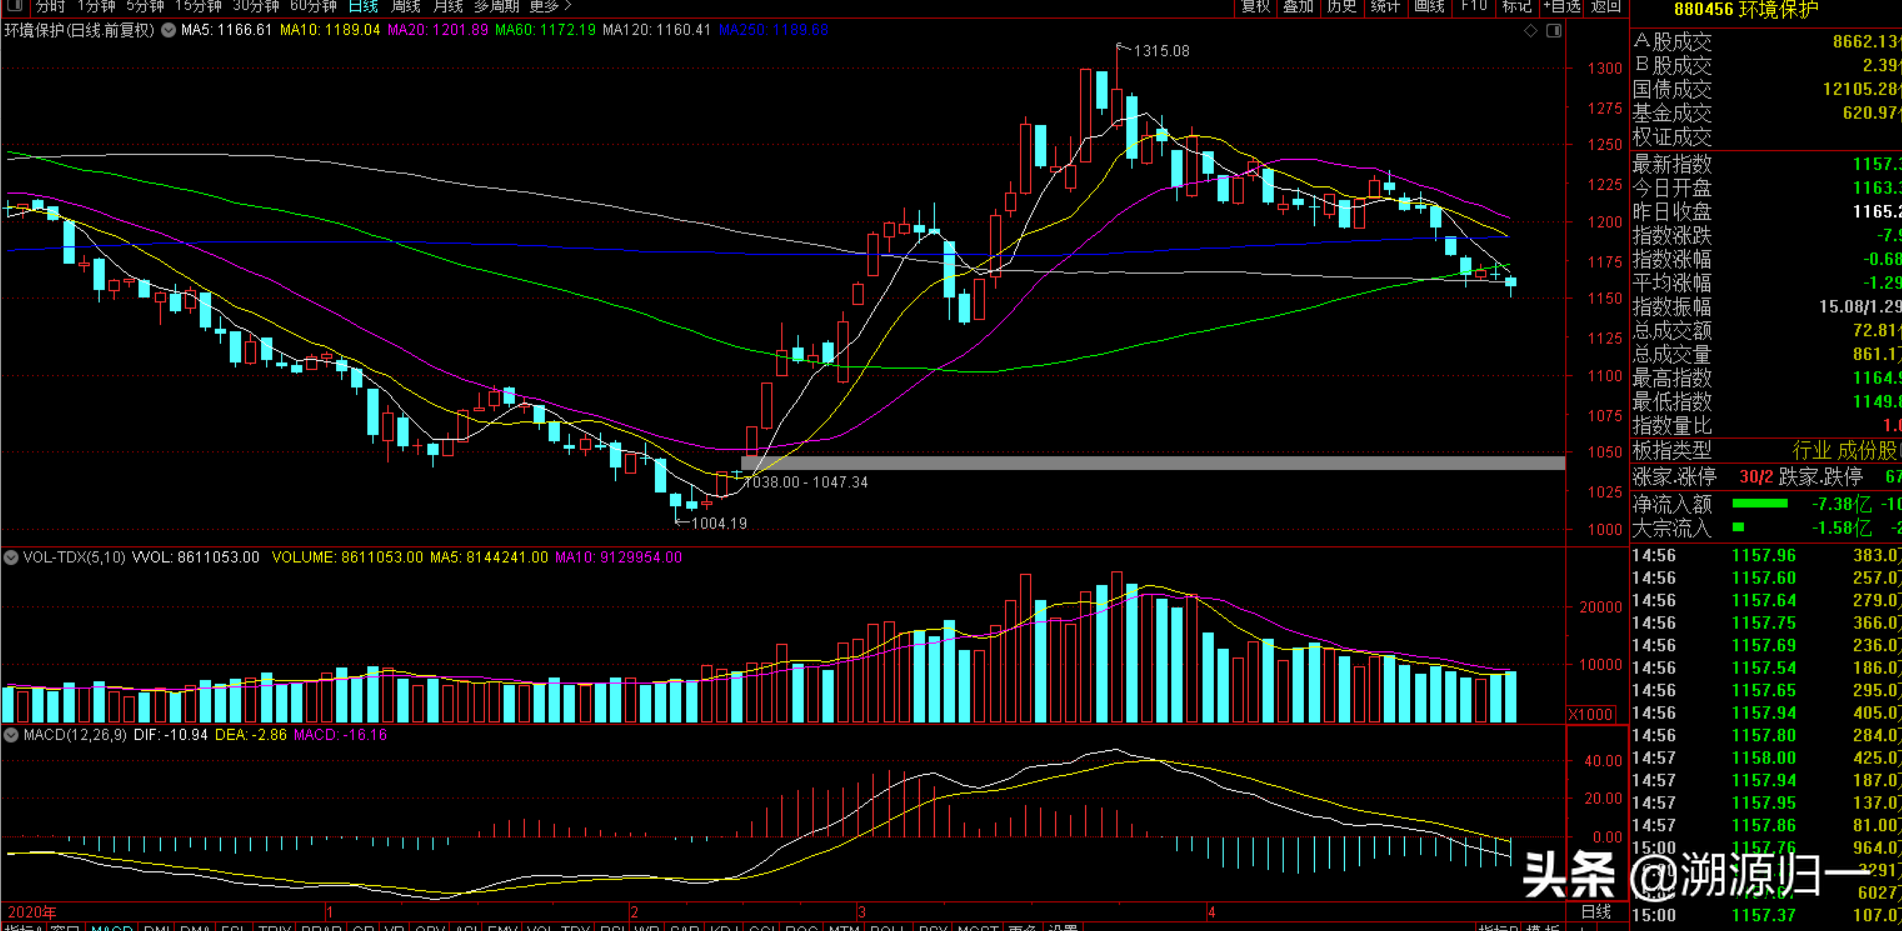Click the gray gap zone bar on chart

click(x=1152, y=463)
